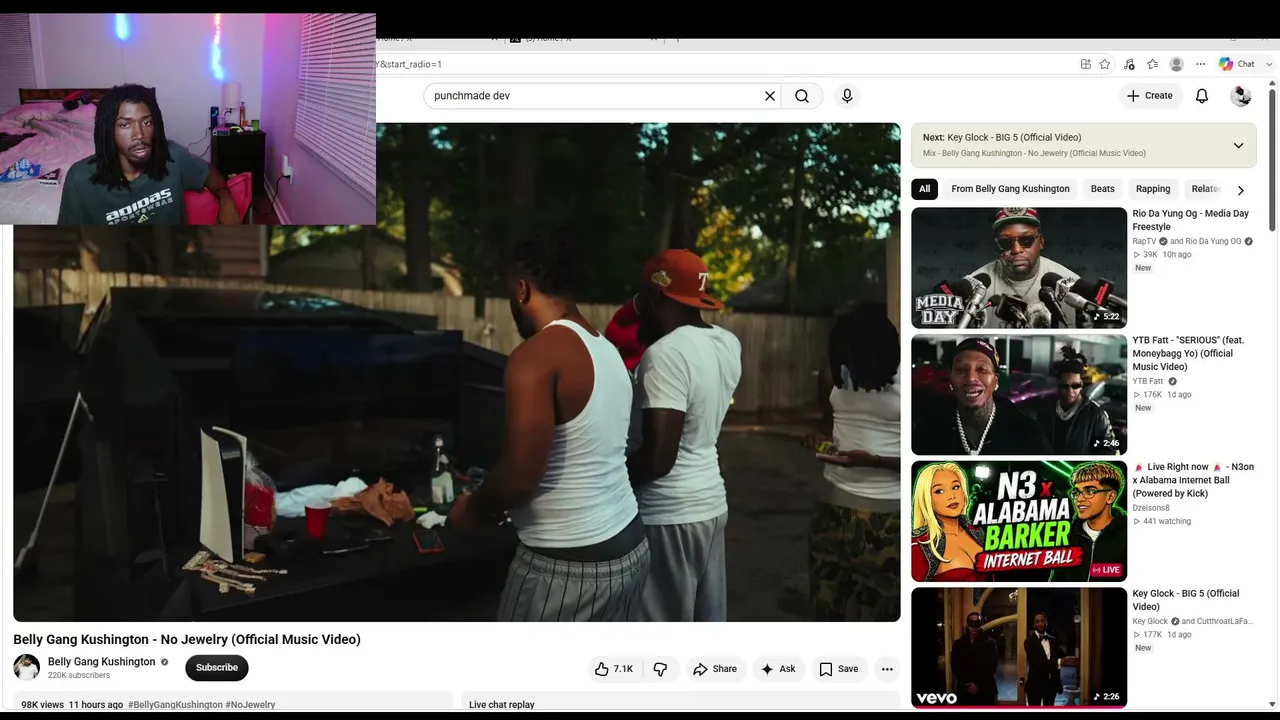The width and height of the screenshot is (1280, 720).
Task: Click the N3on x Alabama Internet Ball title
Action: coord(1193,480)
